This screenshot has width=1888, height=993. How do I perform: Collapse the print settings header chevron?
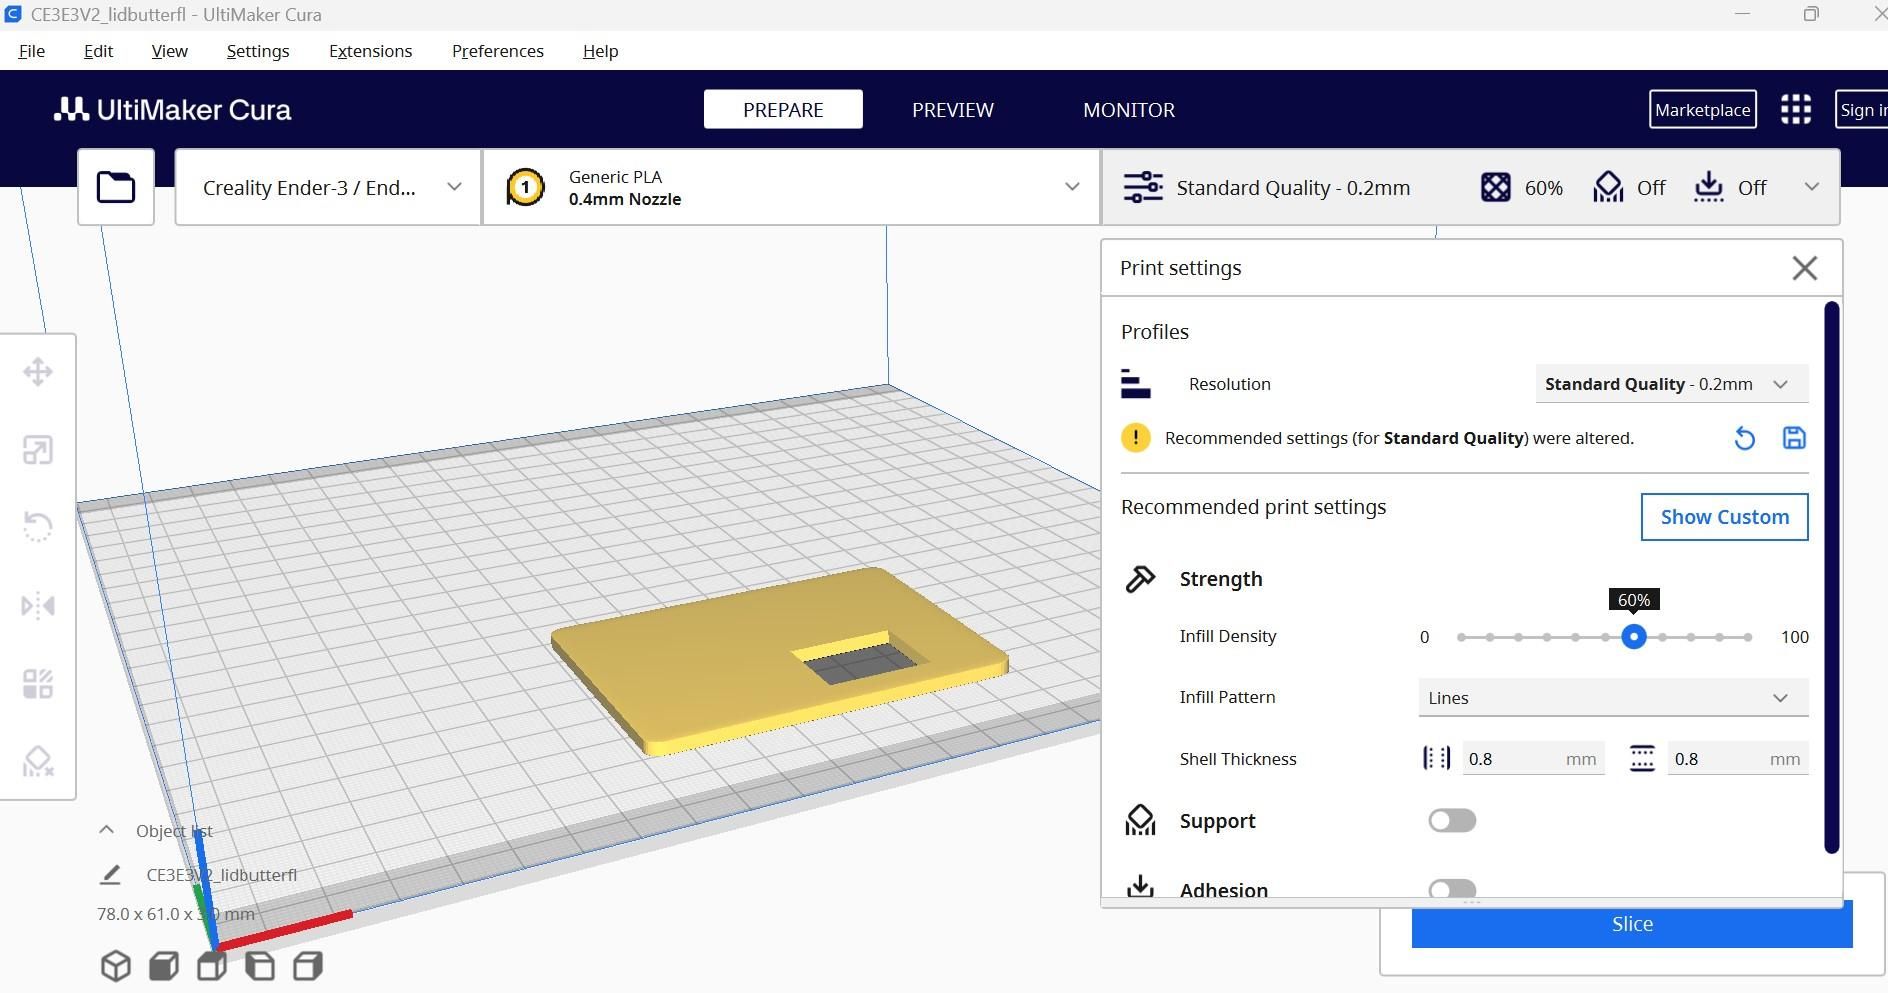point(1811,187)
